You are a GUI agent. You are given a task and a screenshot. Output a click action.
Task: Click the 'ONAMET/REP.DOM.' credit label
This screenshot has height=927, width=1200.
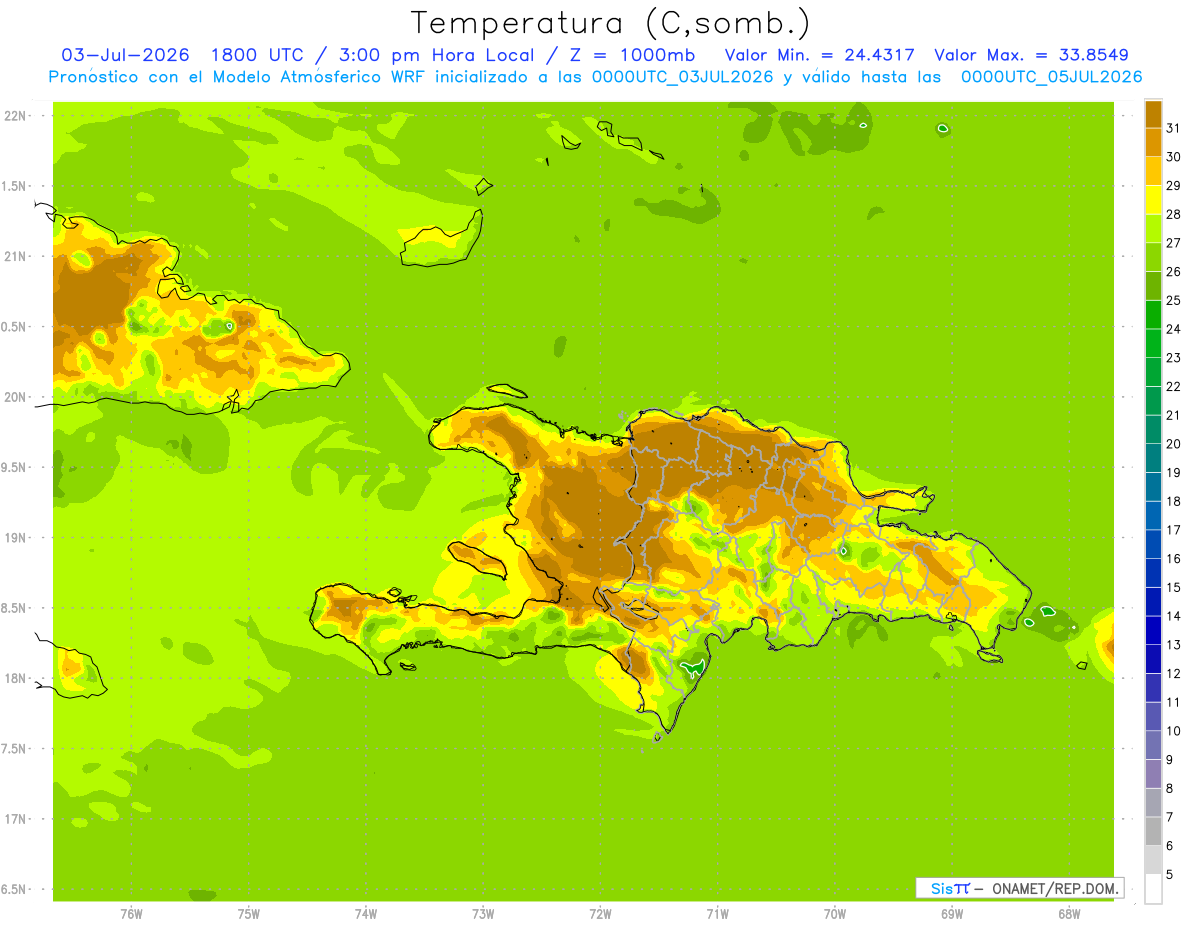pos(1055,888)
